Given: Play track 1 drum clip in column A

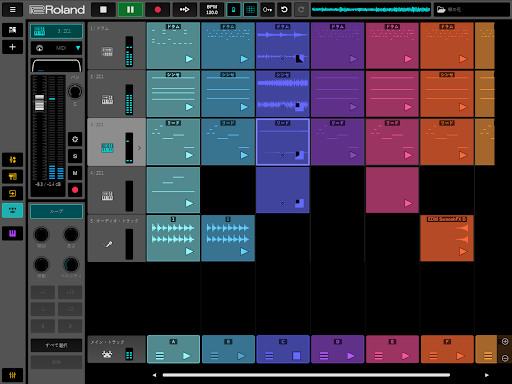Looking at the screenshot, I should pos(189,59).
